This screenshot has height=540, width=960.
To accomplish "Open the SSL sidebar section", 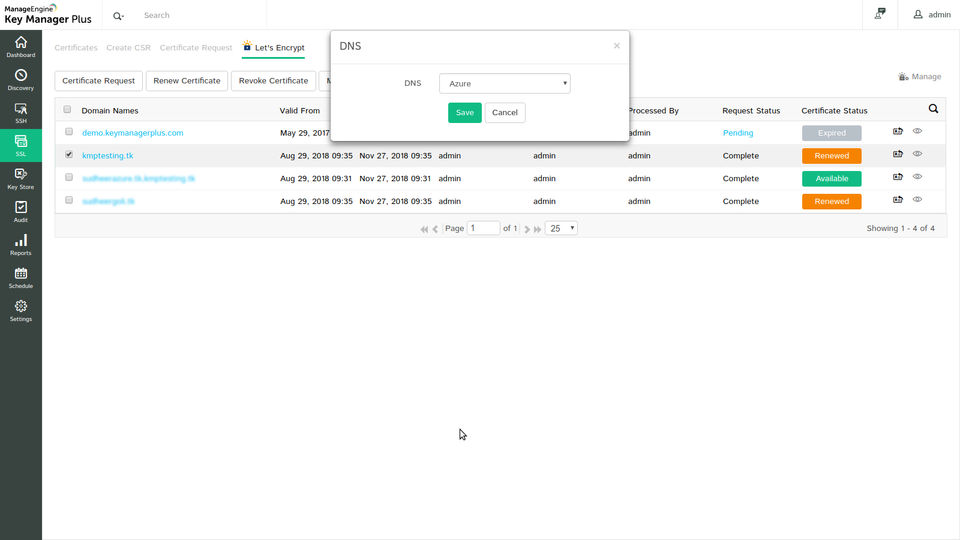I will point(21,146).
